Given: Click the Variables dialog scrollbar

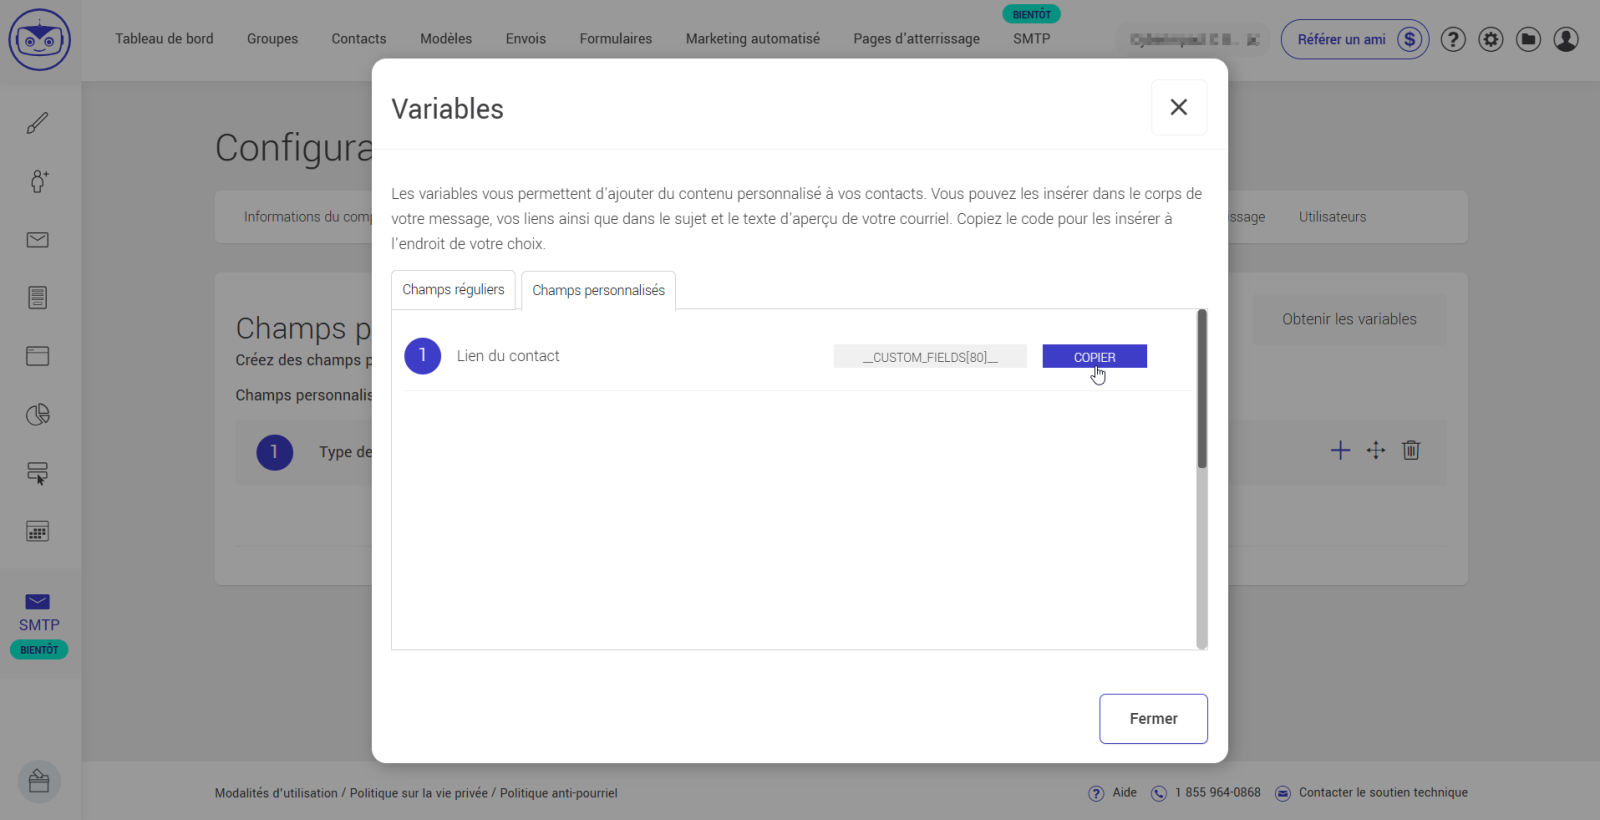Looking at the screenshot, I should (1202, 390).
